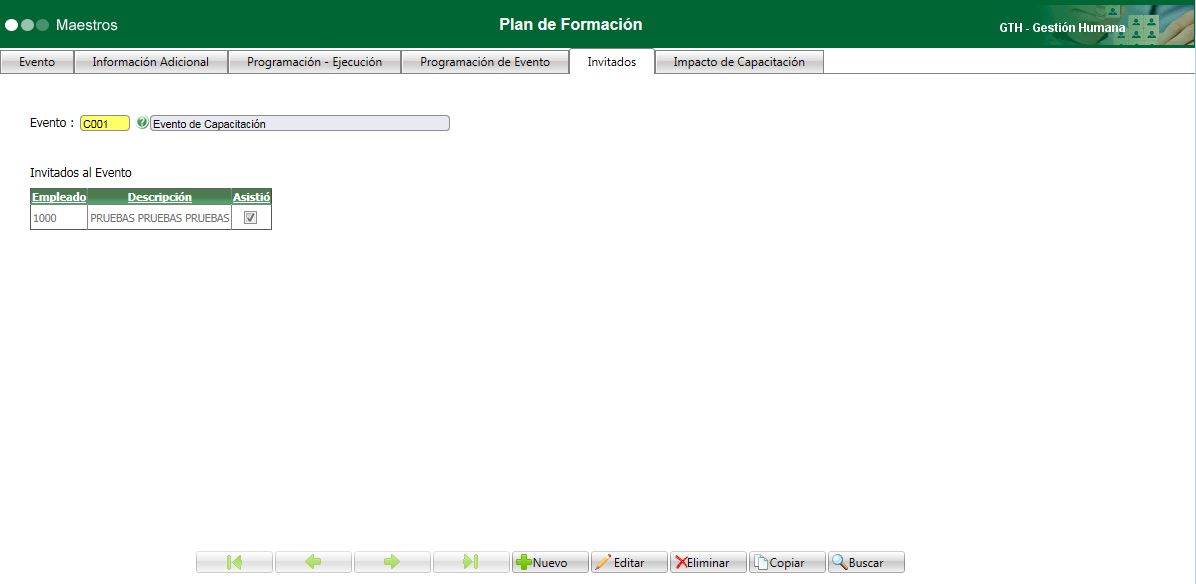
Task: Jump to the last record arrow
Action: [x=471, y=563]
